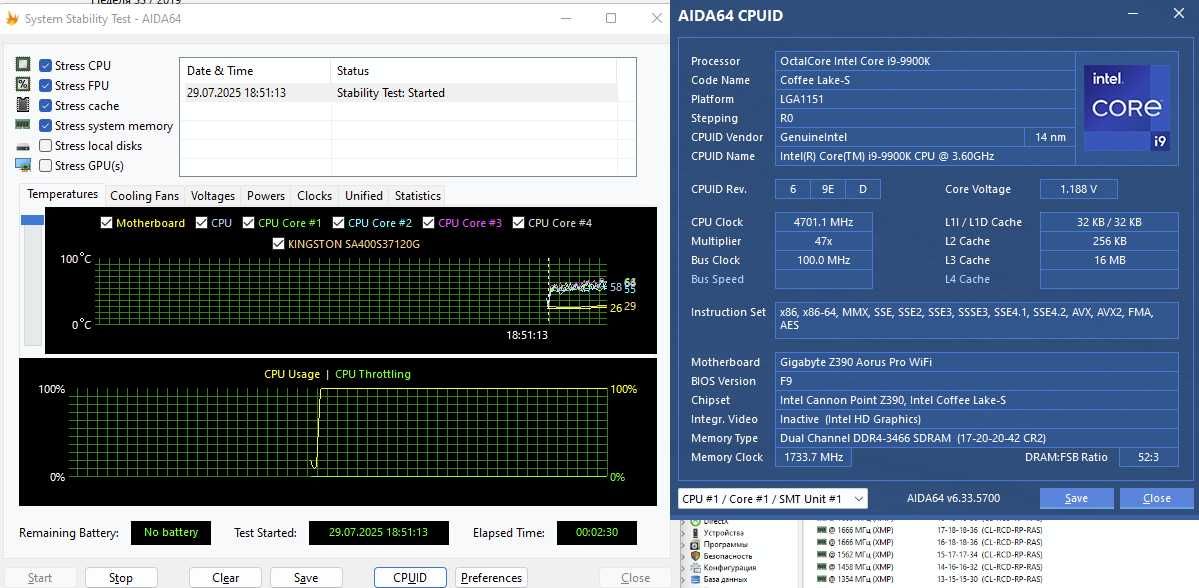Click the CPU Clock 4701.1 MHz value
Viewport: 1199px width, 588px height.
click(824, 222)
